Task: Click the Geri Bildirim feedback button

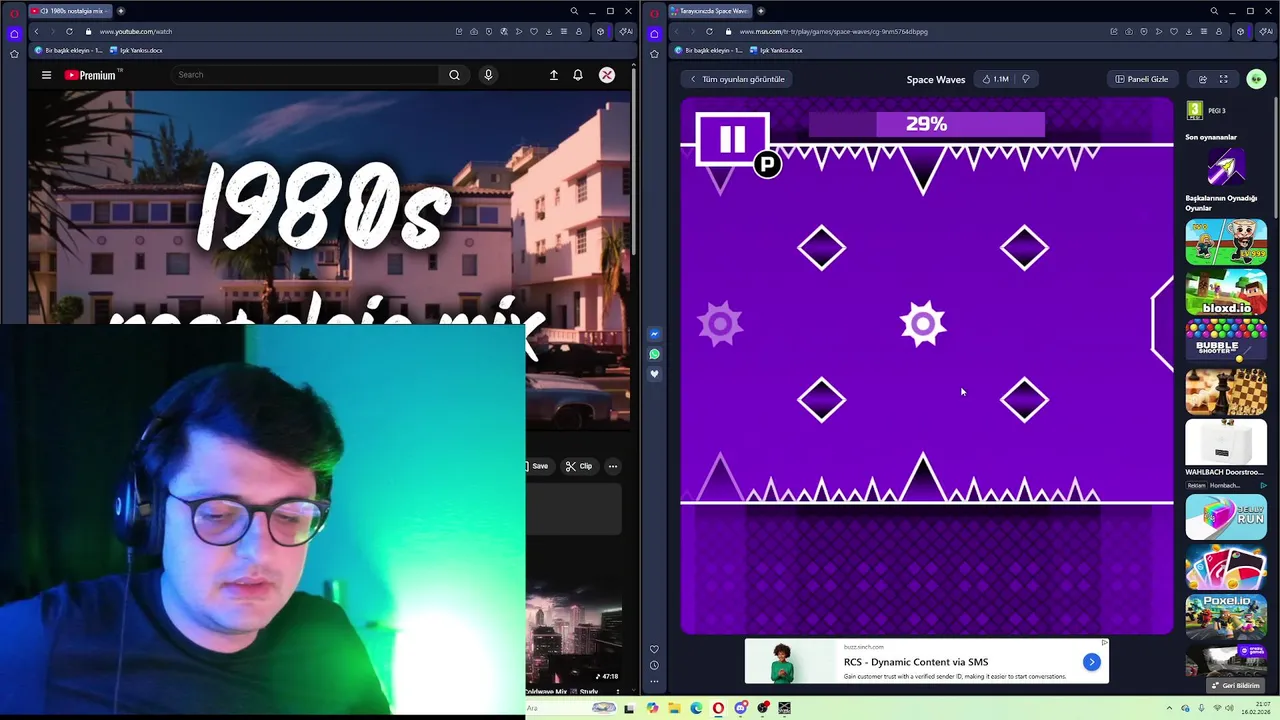Action: pos(1235,685)
